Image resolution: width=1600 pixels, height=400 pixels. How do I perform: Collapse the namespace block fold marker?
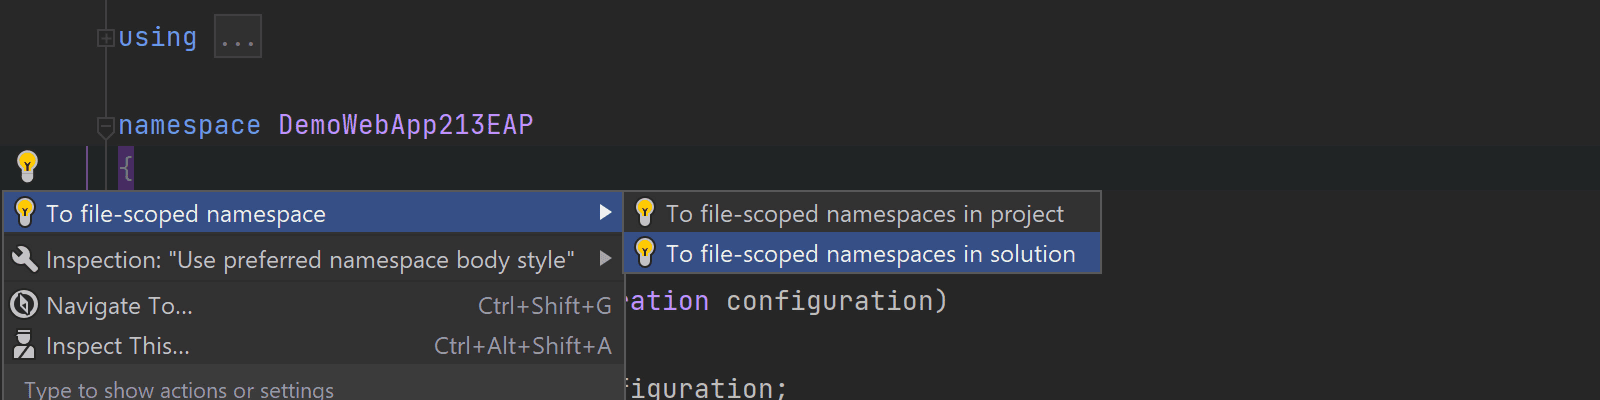click(x=105, y=126)
